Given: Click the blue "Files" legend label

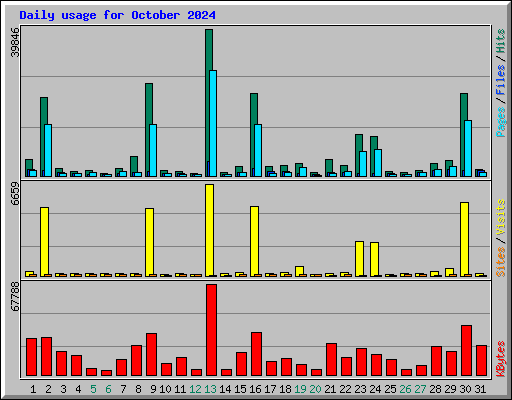Looking at the screenshot, I should (x=501, y=80).
